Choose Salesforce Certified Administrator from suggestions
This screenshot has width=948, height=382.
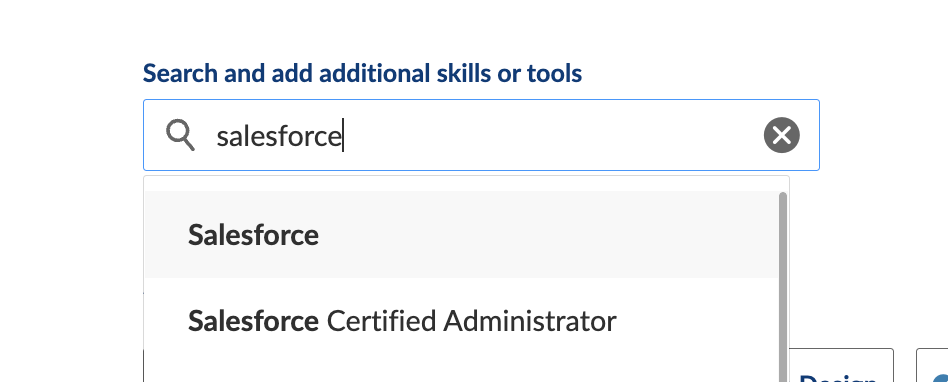(461, 321)
